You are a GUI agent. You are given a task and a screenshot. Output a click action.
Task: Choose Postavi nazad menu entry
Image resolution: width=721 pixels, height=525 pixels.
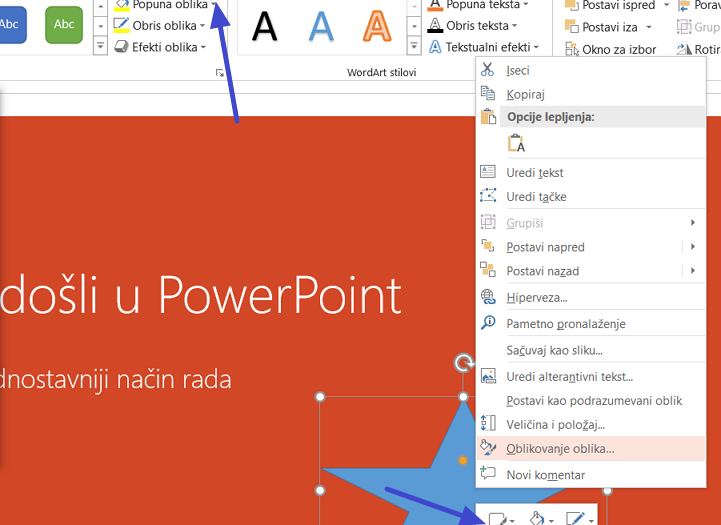click(591, 271)
